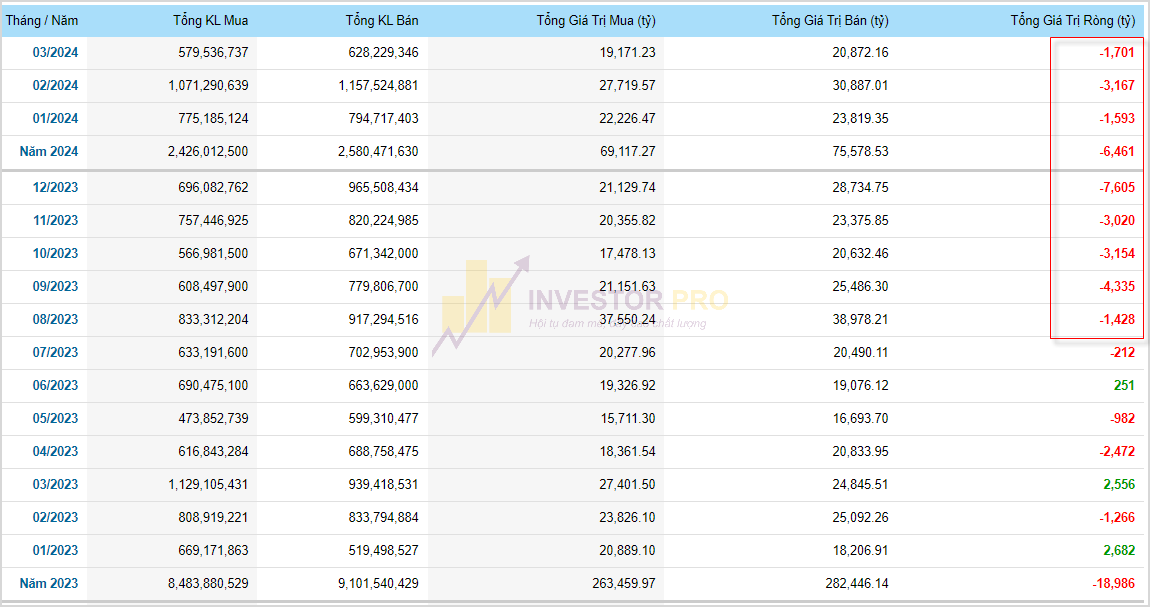Click the Tổng Giá Trị Bán (tỷ) header
This screenshot has height=607, width=1150.
(x=830, y=20)
